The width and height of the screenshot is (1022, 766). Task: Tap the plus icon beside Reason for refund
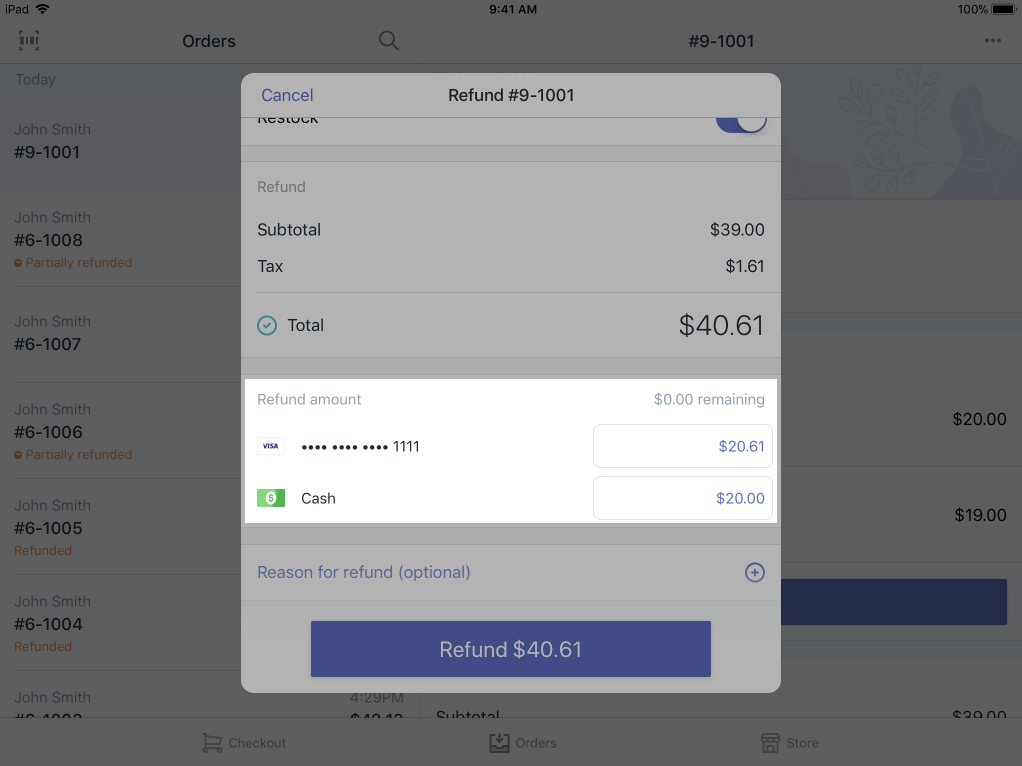pos(754,572)
